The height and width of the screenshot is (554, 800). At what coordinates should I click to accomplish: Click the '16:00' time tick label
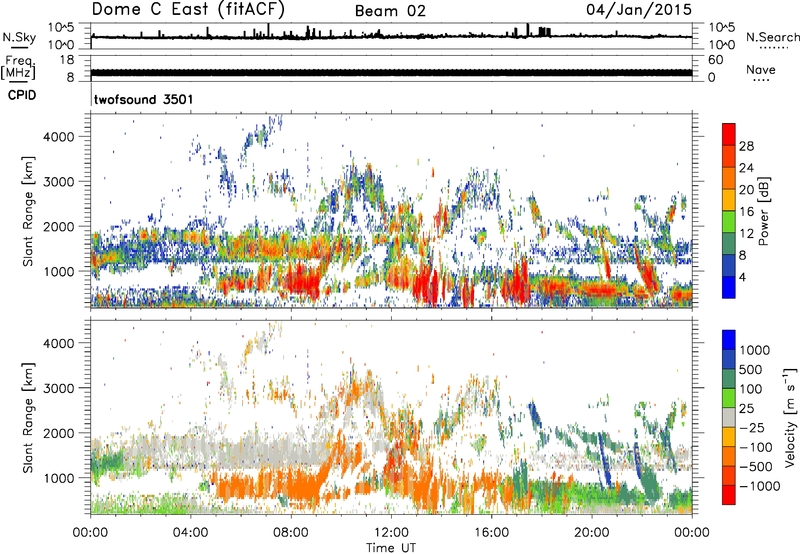pos(491,533)
